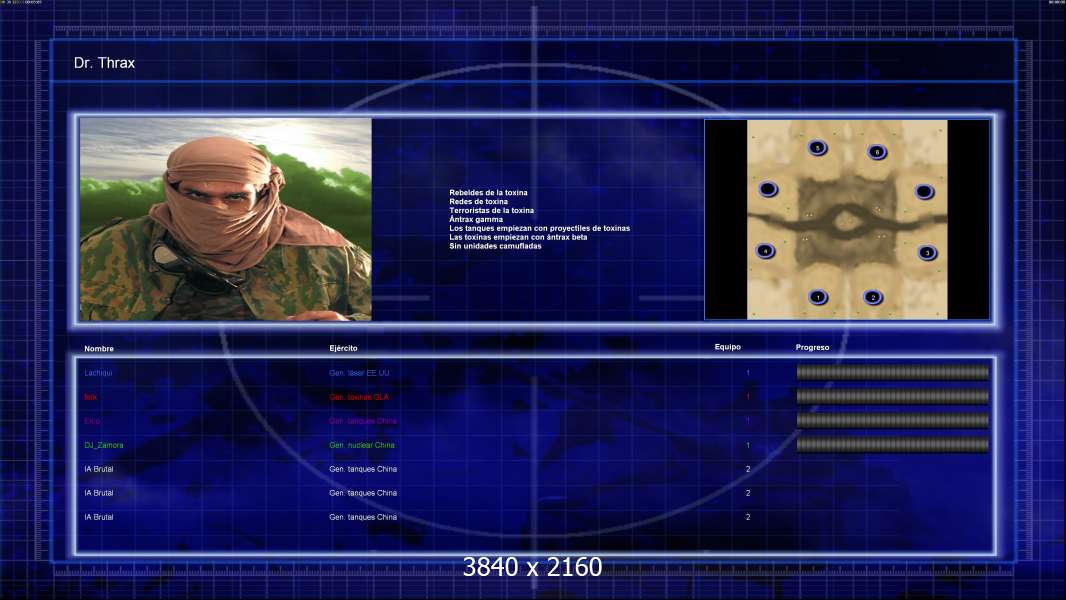This screenshot has width=1066, height=600.
Task: Select player name Lachiqui
Action: point(99,373)
